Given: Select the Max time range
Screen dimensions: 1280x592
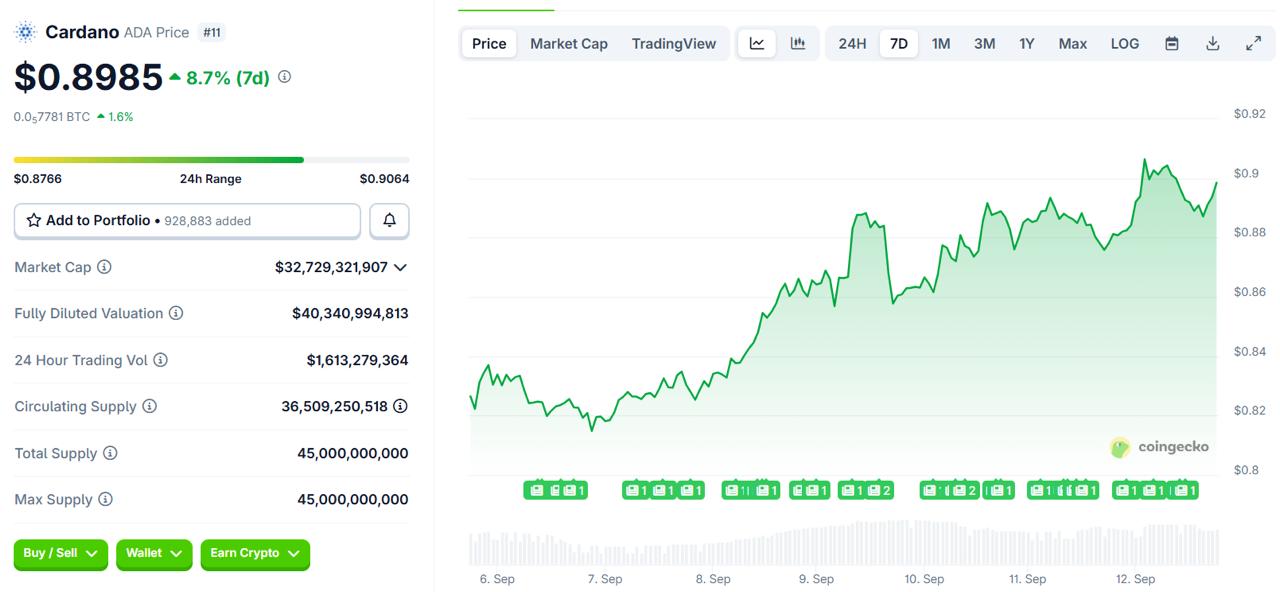Looking at the screenshot, I should pos(1073,43).
